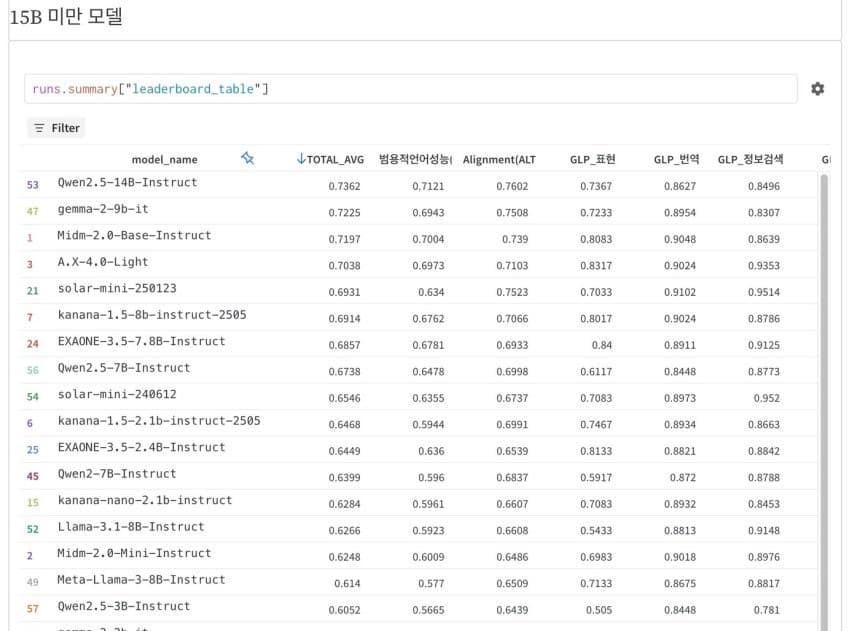The image size is (852, 631).
Task: Click the sort arrow on TOTAL_AVG
Action: pos(300,159)
